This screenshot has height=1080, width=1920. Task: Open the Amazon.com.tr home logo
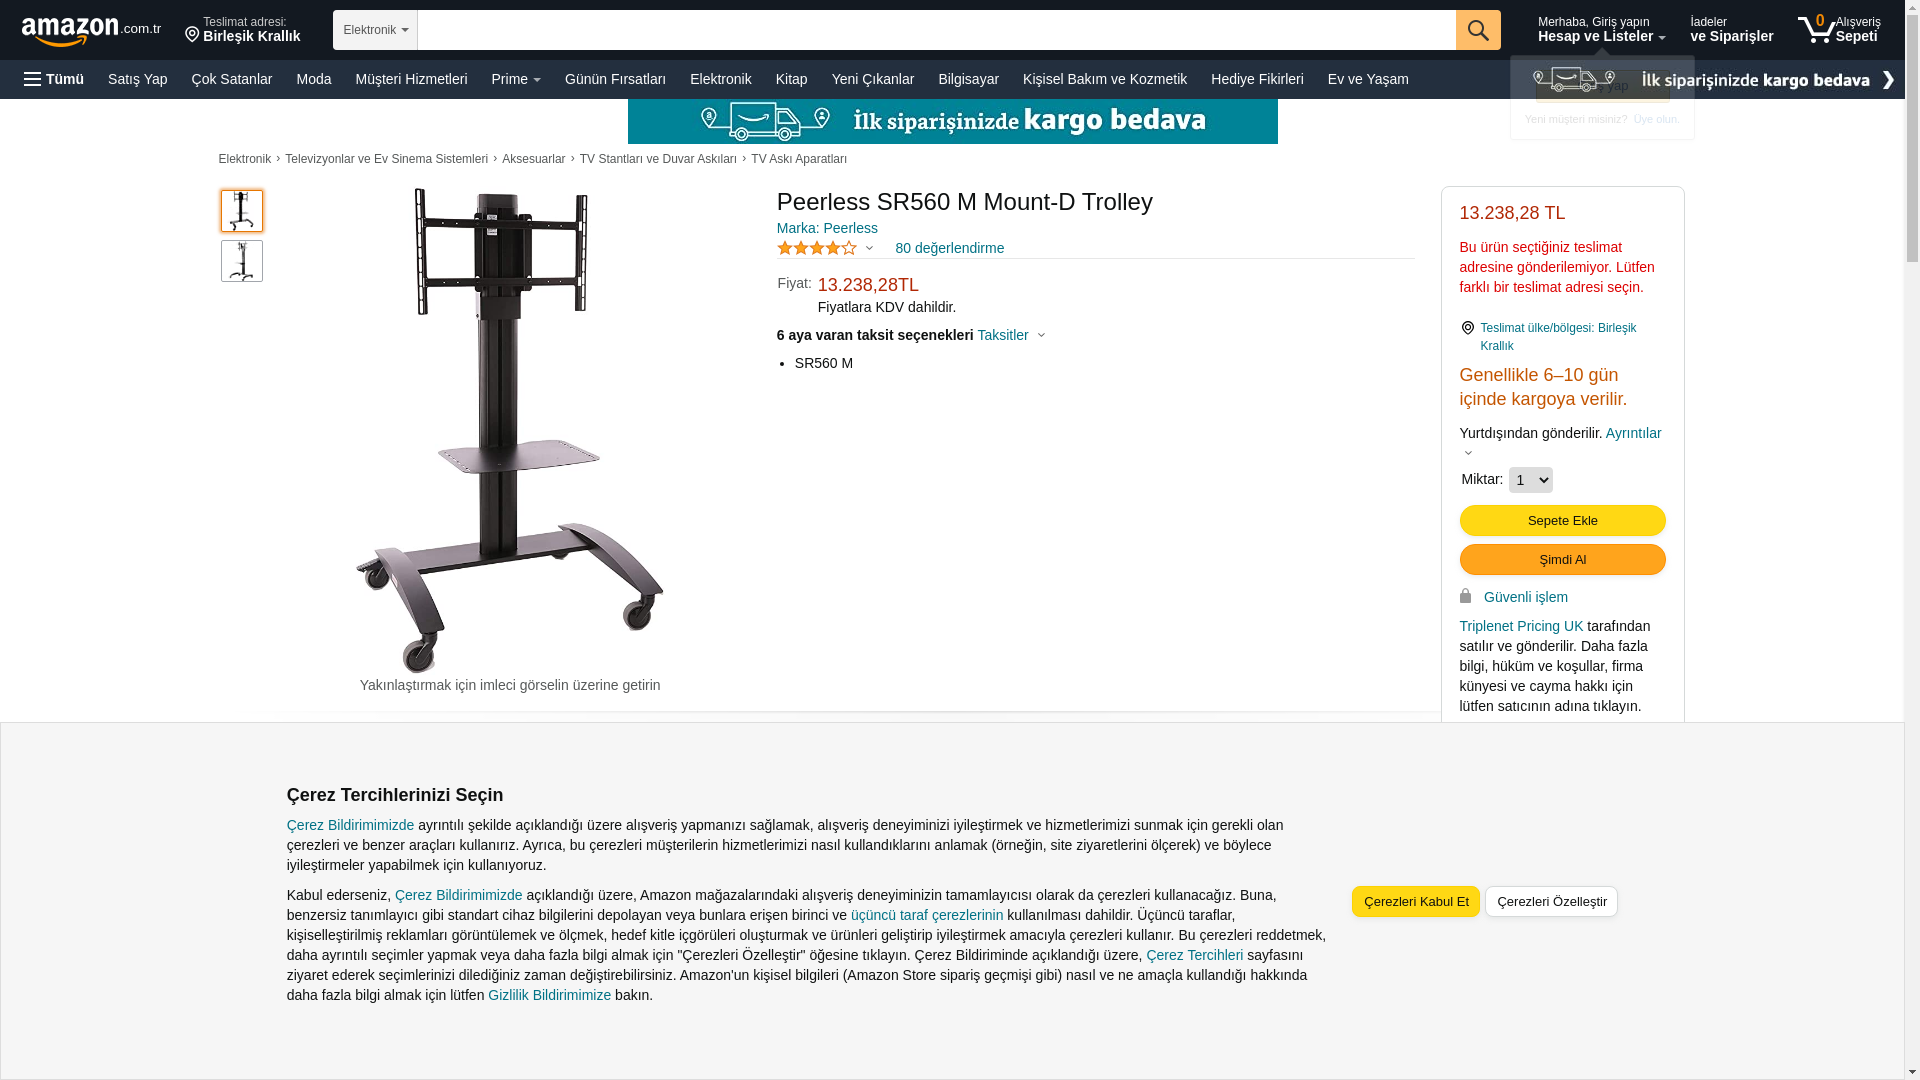(91, 31)
